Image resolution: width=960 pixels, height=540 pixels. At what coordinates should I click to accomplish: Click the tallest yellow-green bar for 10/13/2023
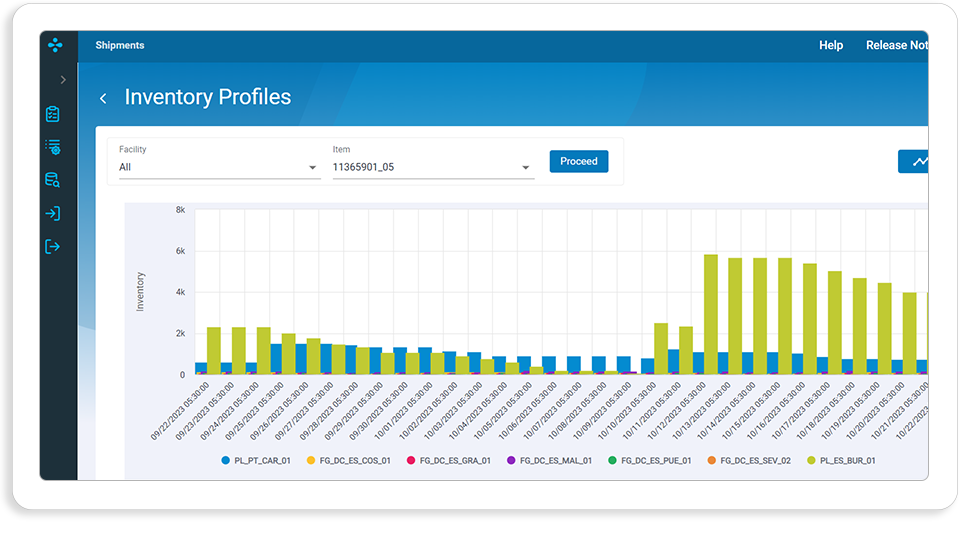tap(710, 314)
